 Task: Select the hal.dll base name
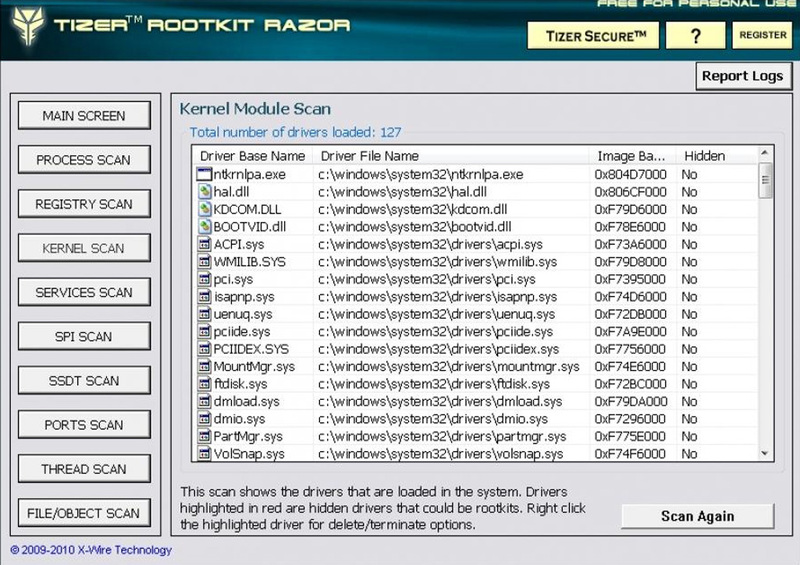tap(231, 192)
